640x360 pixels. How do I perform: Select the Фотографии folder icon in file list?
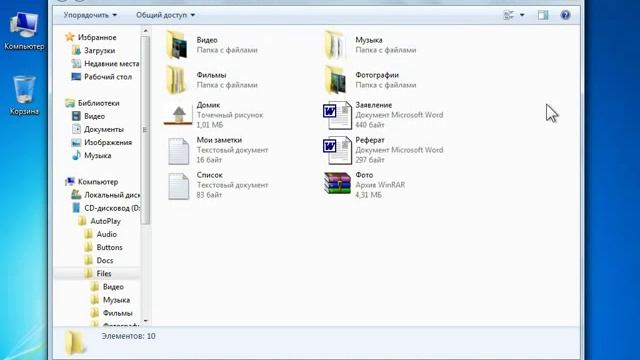pos(336,80)
